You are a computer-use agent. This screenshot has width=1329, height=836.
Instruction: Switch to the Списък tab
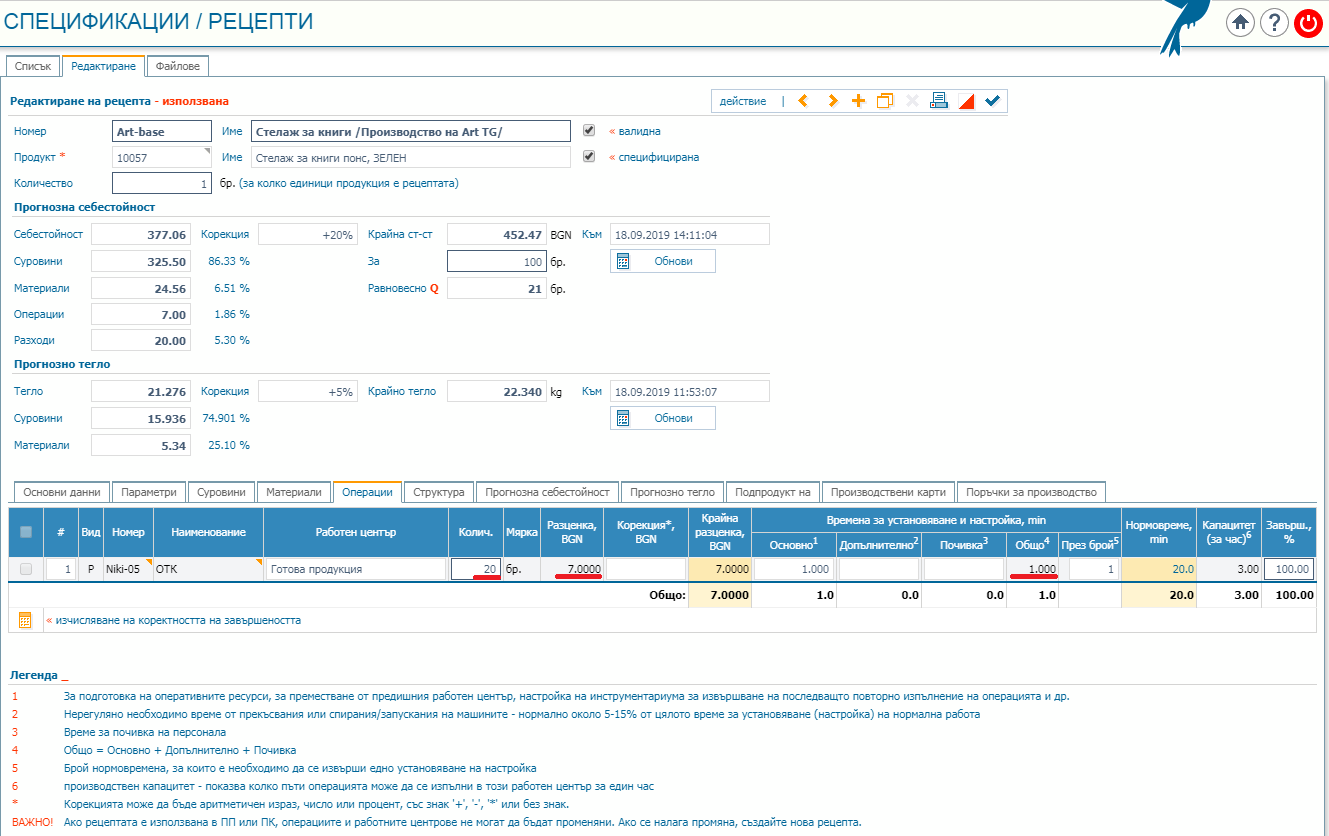[33, 66]
